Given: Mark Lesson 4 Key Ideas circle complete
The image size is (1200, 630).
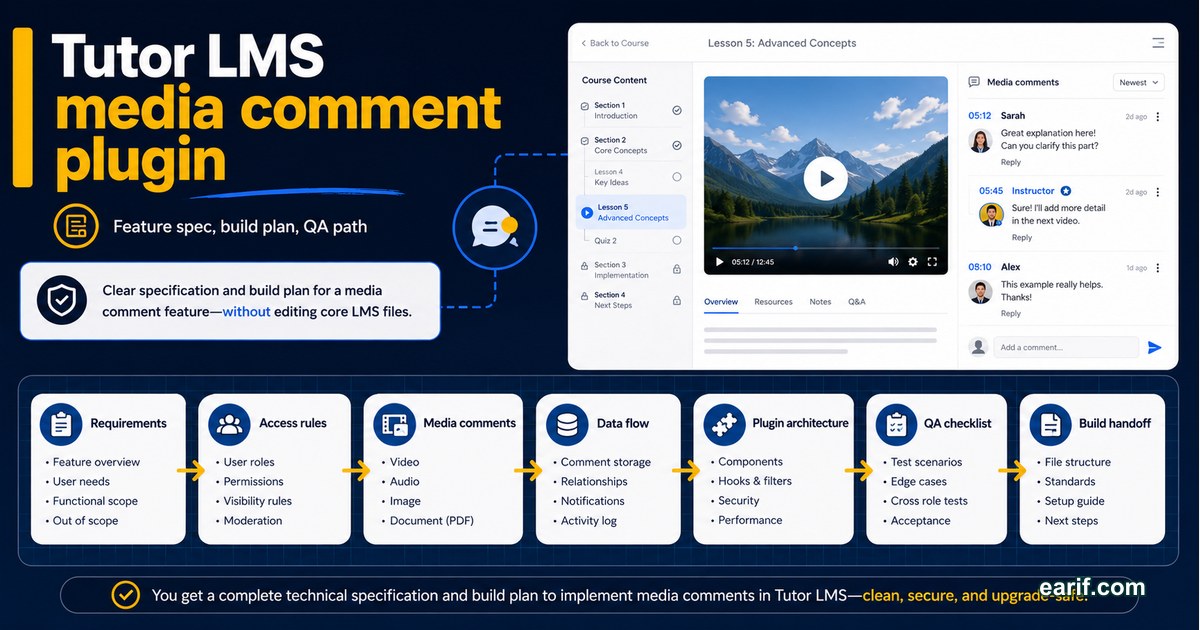Looking at the screenshot, I should click(x=677, y=177).
